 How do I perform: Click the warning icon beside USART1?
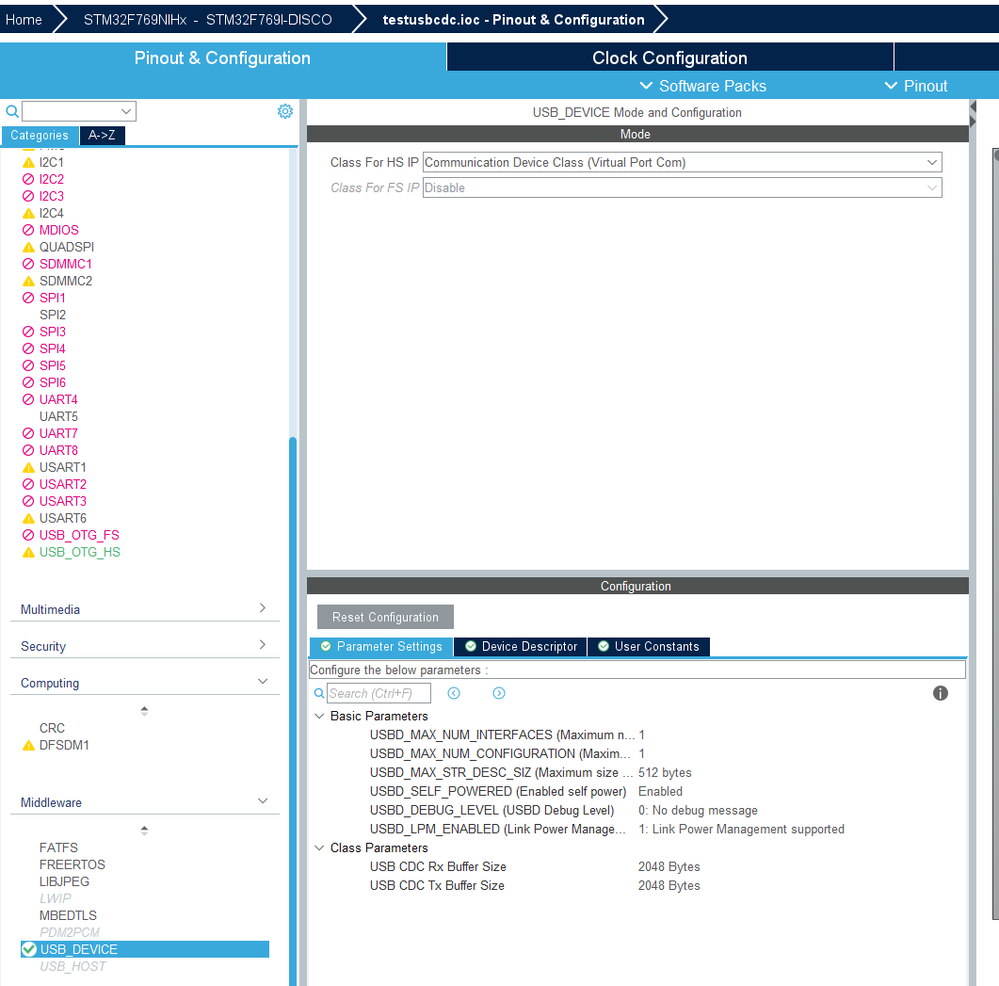[x=28, y=468]
